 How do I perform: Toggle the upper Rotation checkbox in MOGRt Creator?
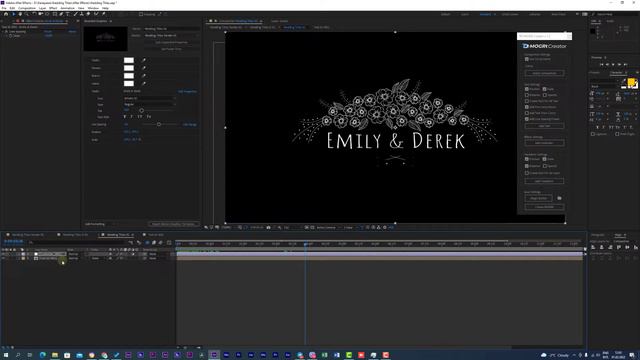point(527,95)
